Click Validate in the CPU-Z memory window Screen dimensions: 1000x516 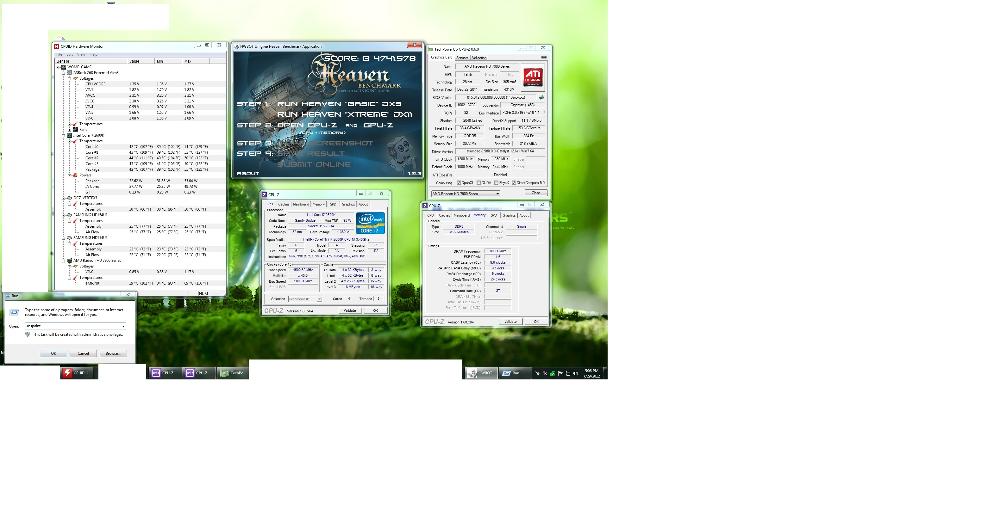point(511,321)
